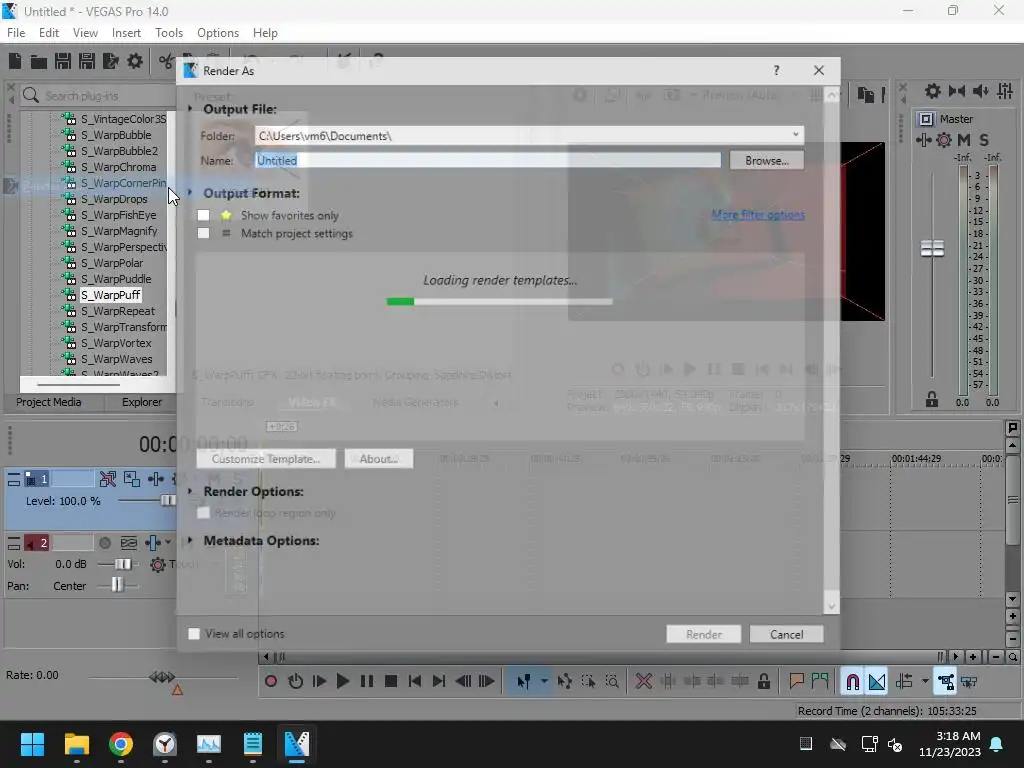Viewport: 1024px width, 768px height.
Task: Collapse the Output File section
Action: tap(190, 108)
